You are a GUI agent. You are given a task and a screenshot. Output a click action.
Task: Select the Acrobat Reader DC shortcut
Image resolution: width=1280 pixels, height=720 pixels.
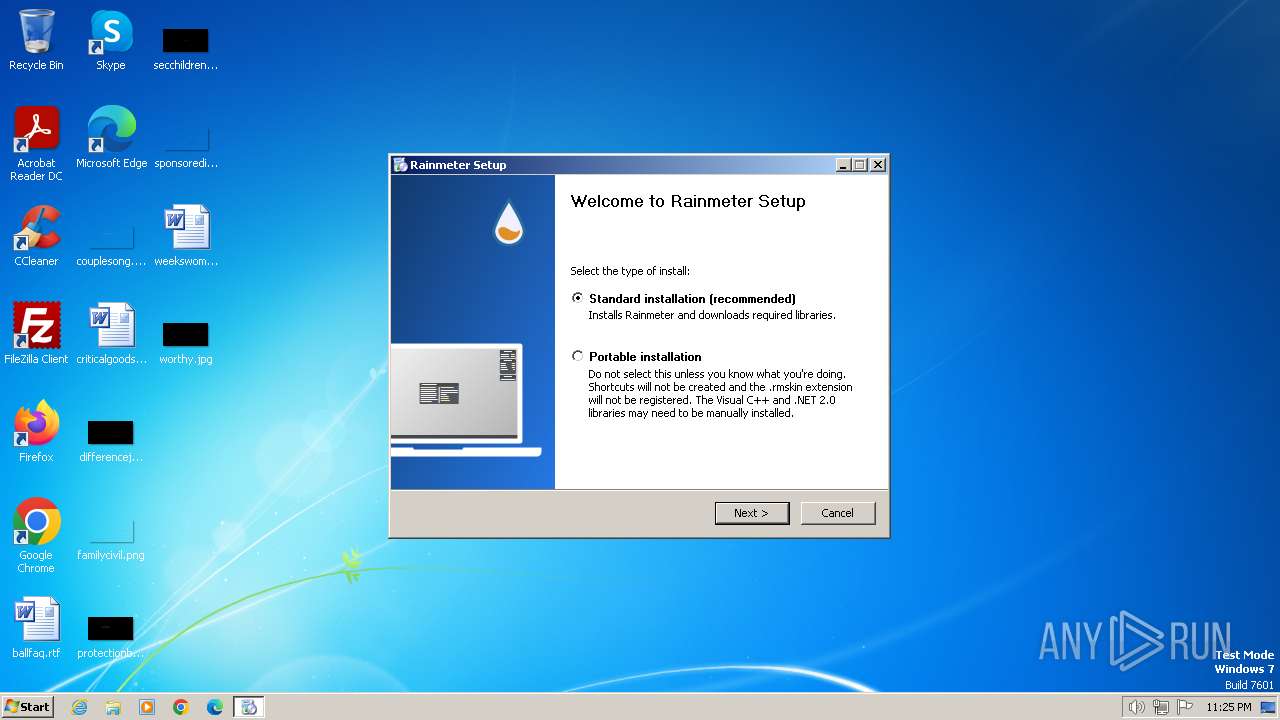tap(36, 144)
